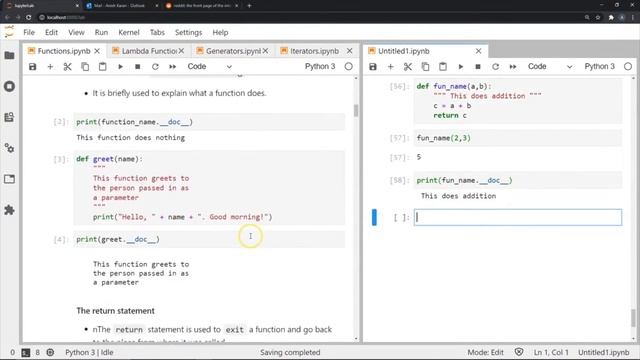The width and height of the screenshot is (640, 360).
Task: Open the View menu
Action: click(76, 32)
